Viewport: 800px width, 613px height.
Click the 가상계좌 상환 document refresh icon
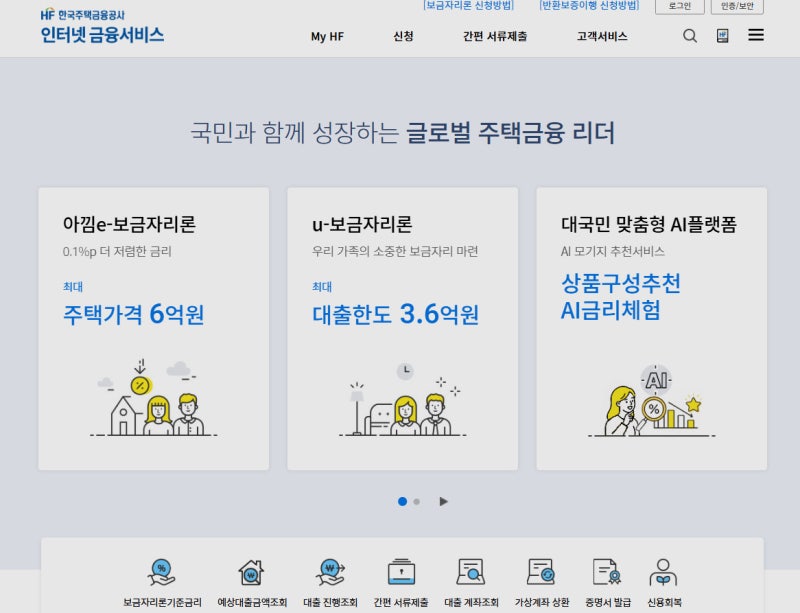tap(541, 572)
